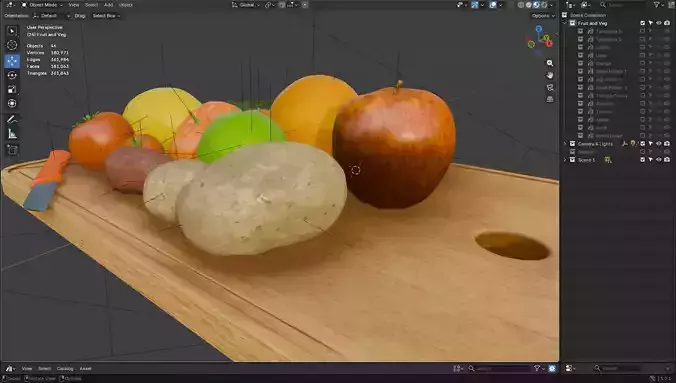This screenshot has height=383, width=676.
Task: Toggle exclude checkbox for Camera & Lights
Action: tap(642, 144)
